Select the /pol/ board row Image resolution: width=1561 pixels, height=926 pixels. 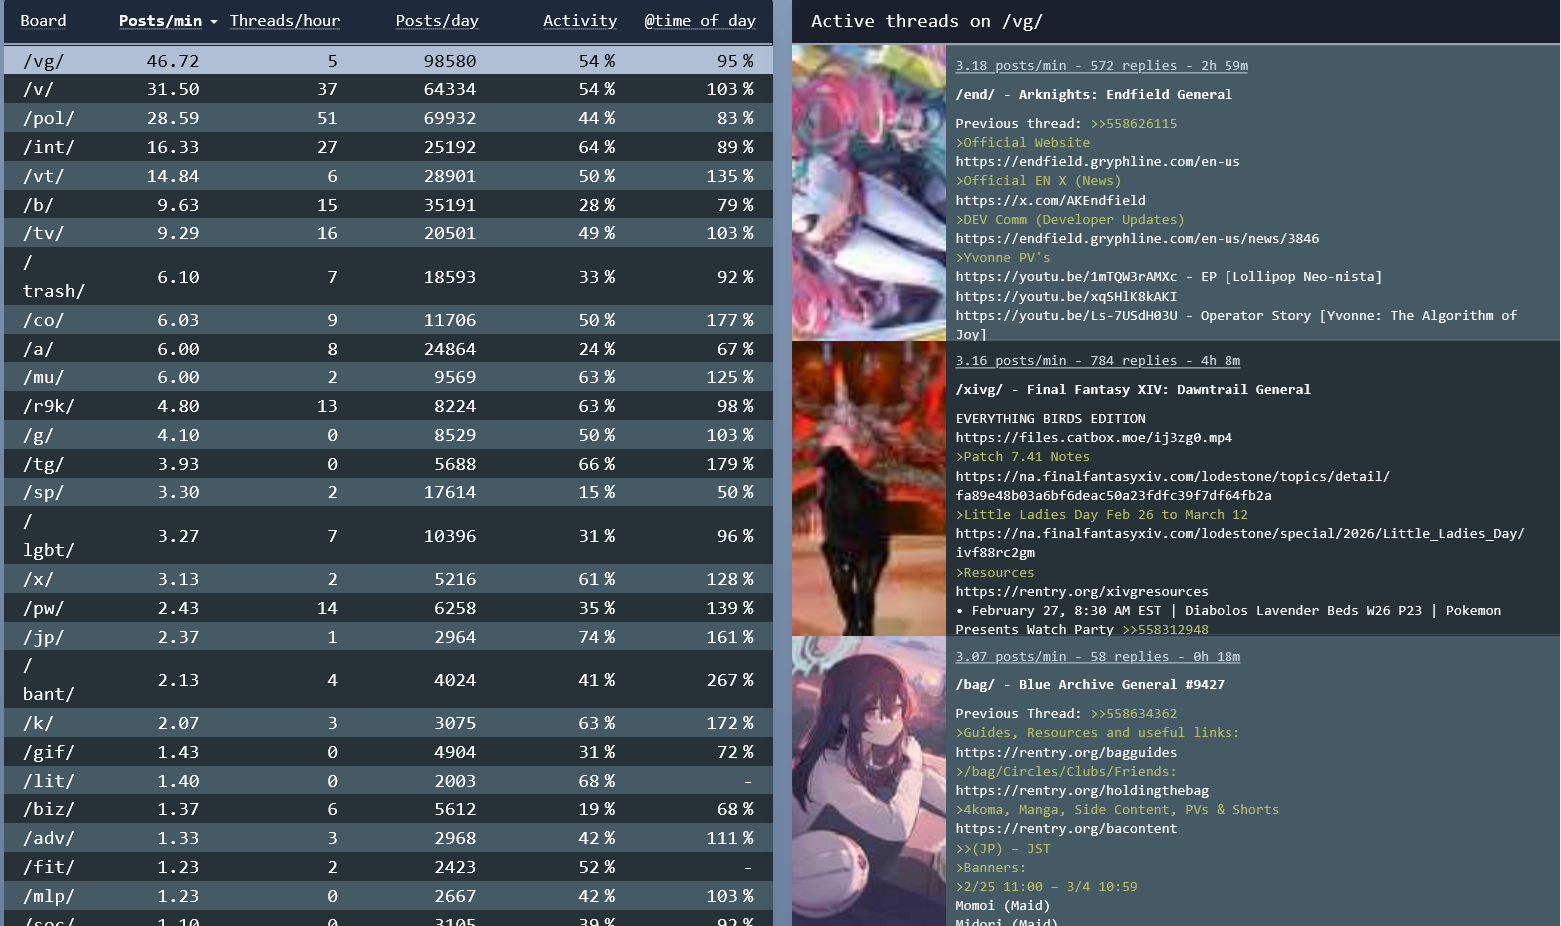coord(388,118)
